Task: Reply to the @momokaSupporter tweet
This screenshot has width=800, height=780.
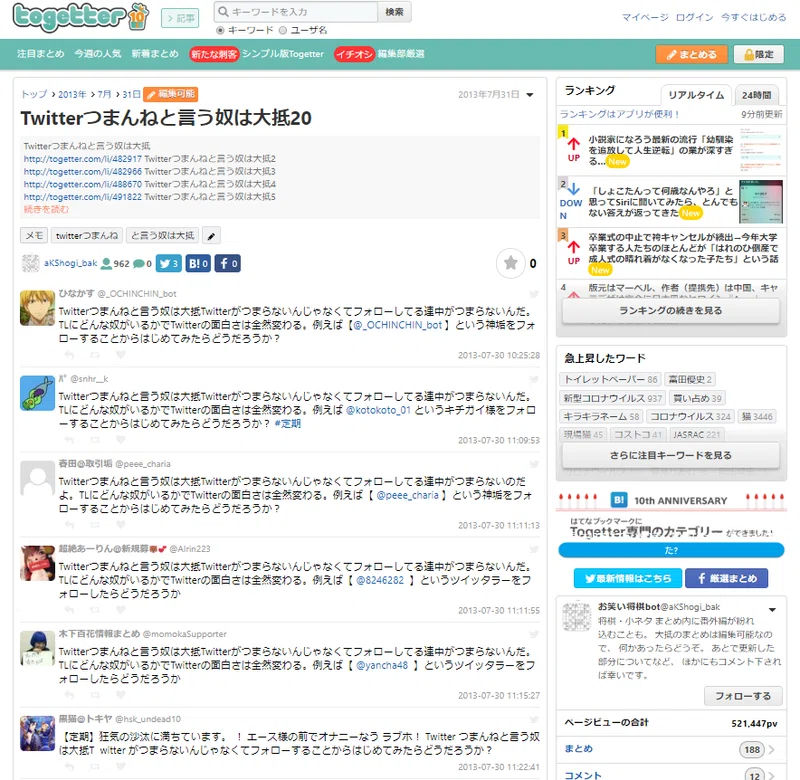Action: (69, 695)
